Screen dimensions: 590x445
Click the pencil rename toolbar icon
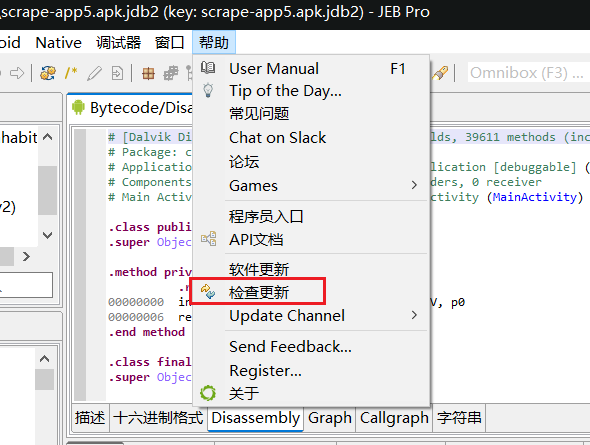pos(94,73)
